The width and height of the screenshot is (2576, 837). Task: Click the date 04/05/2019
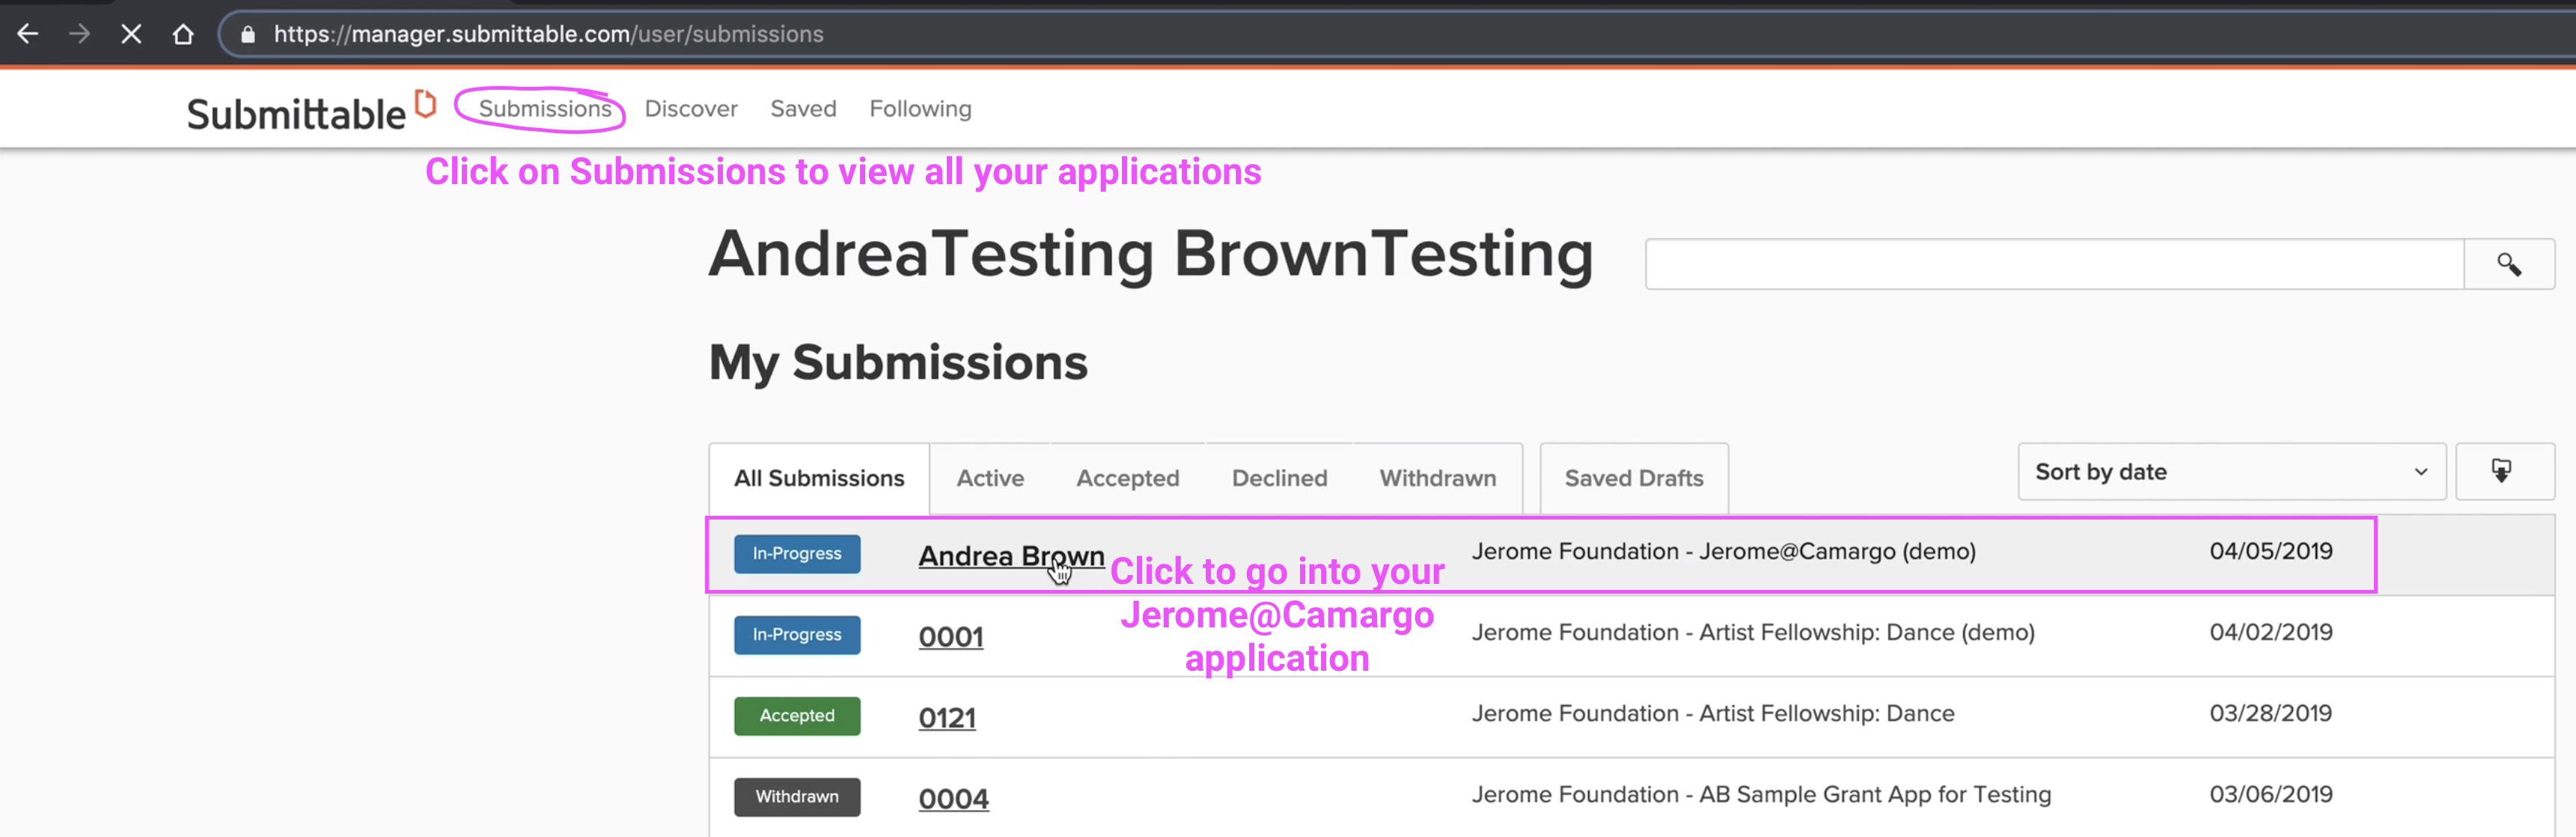tap(2271, 551)
